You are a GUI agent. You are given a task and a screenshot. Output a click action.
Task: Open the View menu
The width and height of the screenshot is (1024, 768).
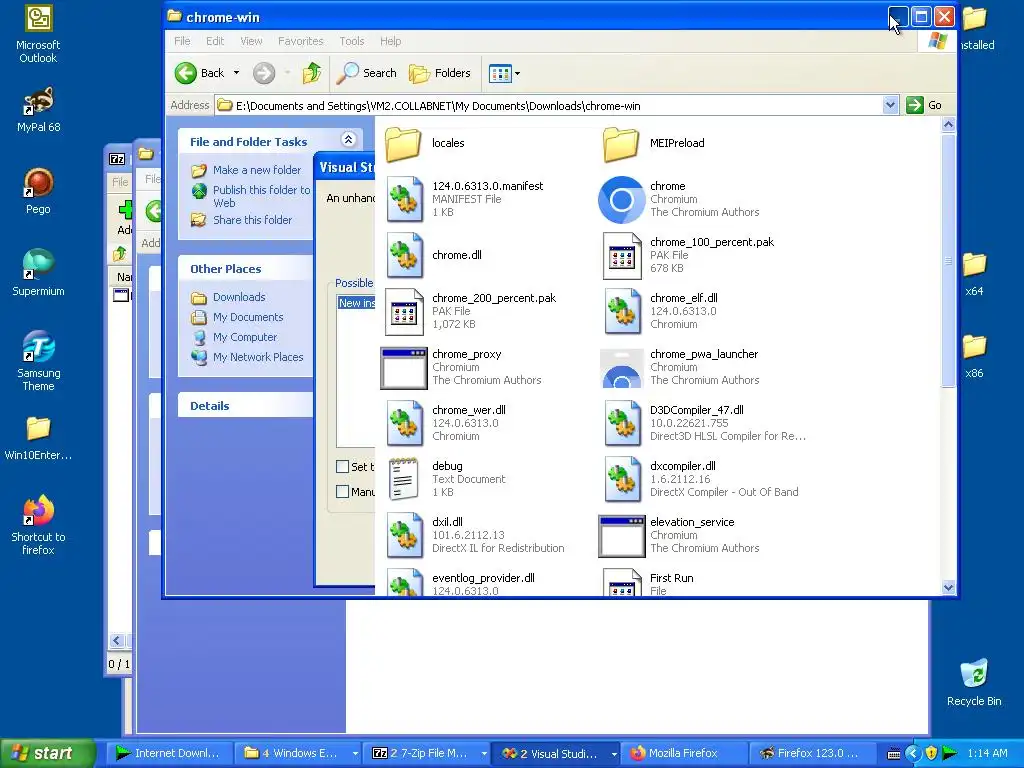(251, 41)
